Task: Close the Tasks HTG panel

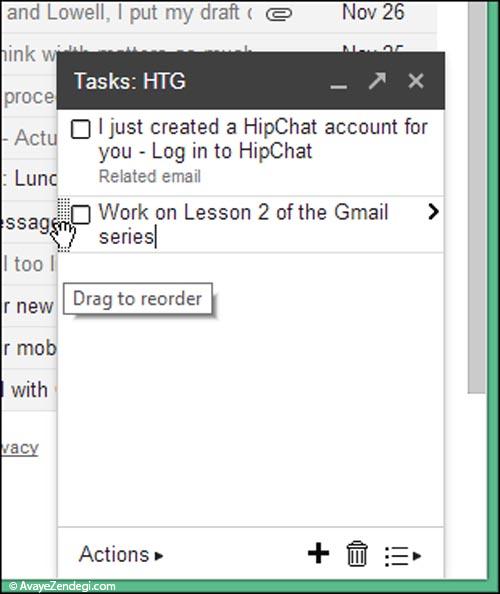Action: click(416, 81)
